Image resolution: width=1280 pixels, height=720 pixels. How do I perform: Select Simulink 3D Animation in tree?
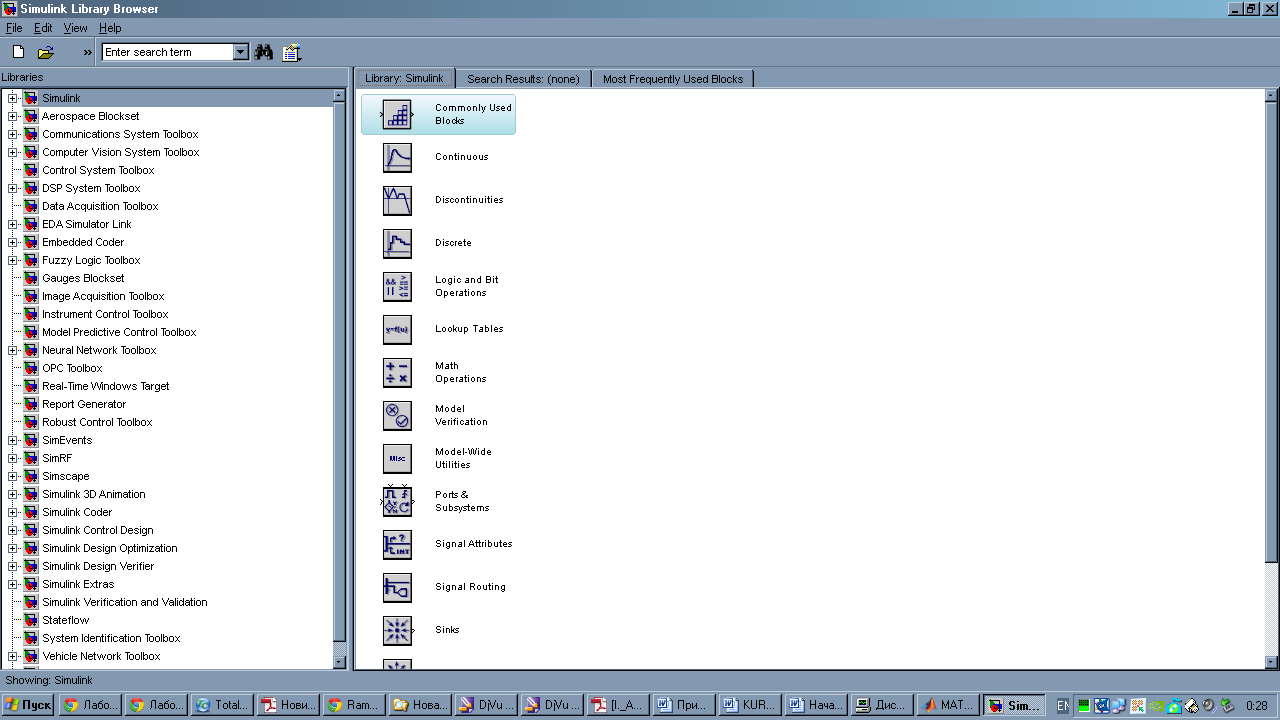[x=94, y=494]
